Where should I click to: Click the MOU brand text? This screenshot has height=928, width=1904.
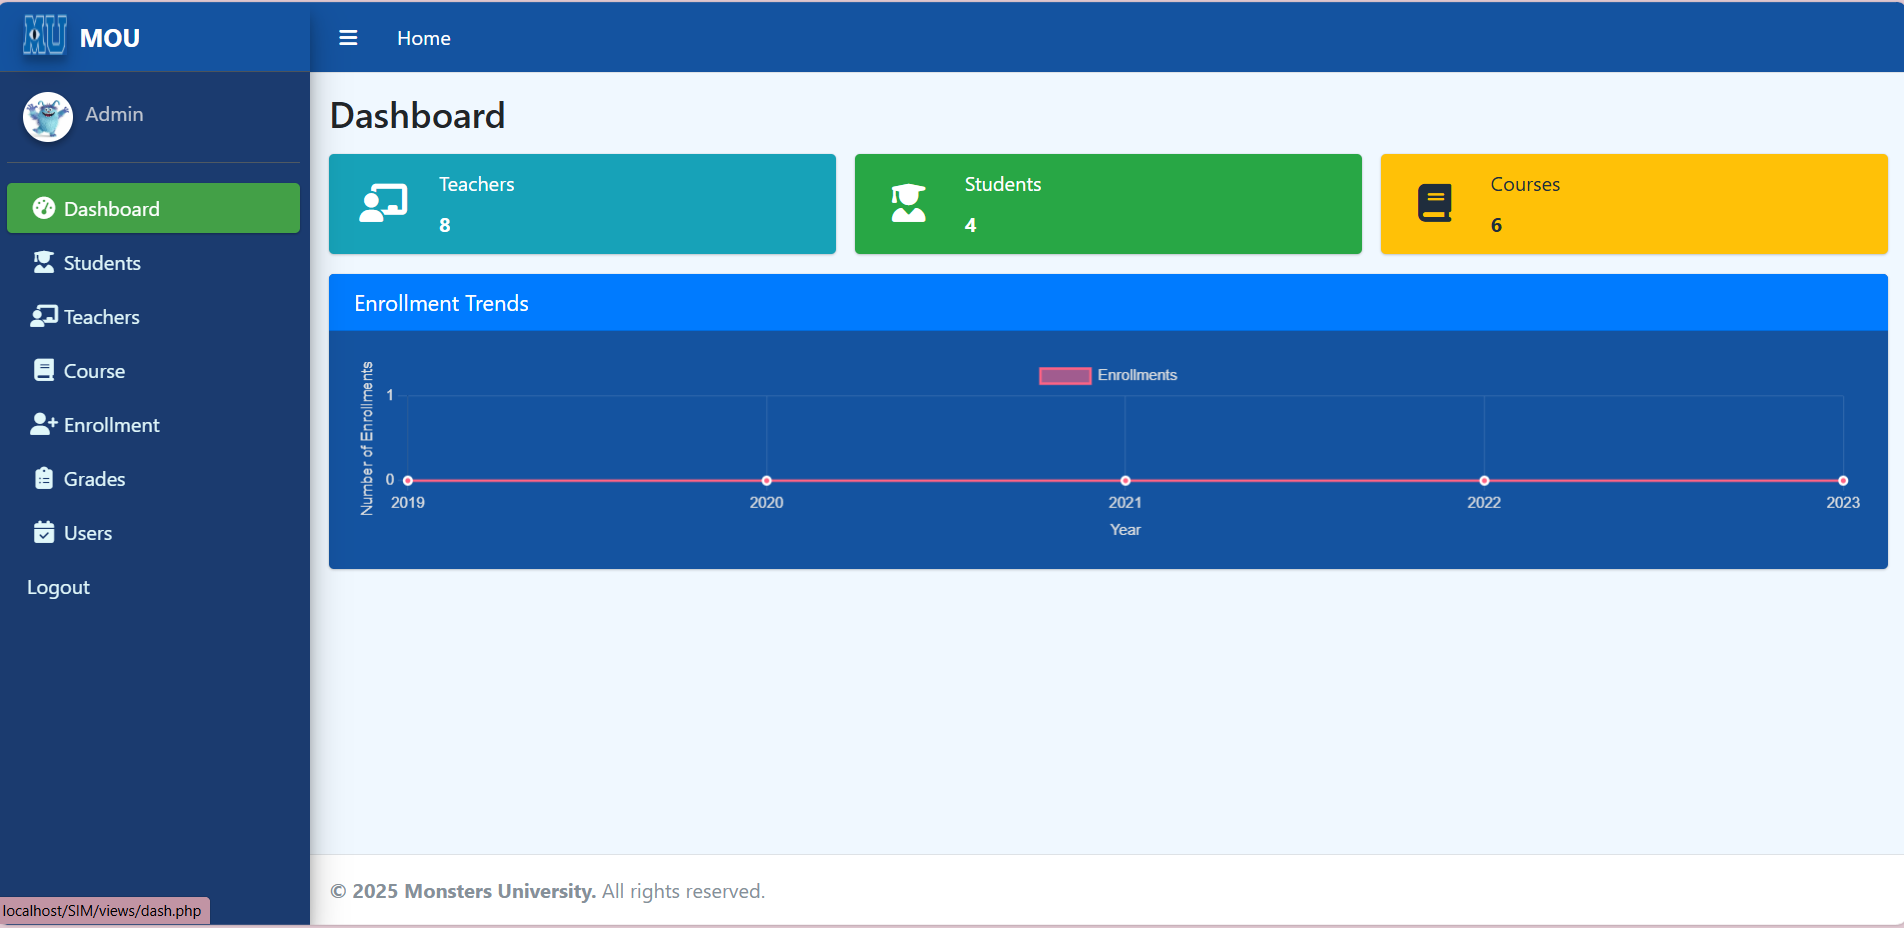tap(110, 38)
